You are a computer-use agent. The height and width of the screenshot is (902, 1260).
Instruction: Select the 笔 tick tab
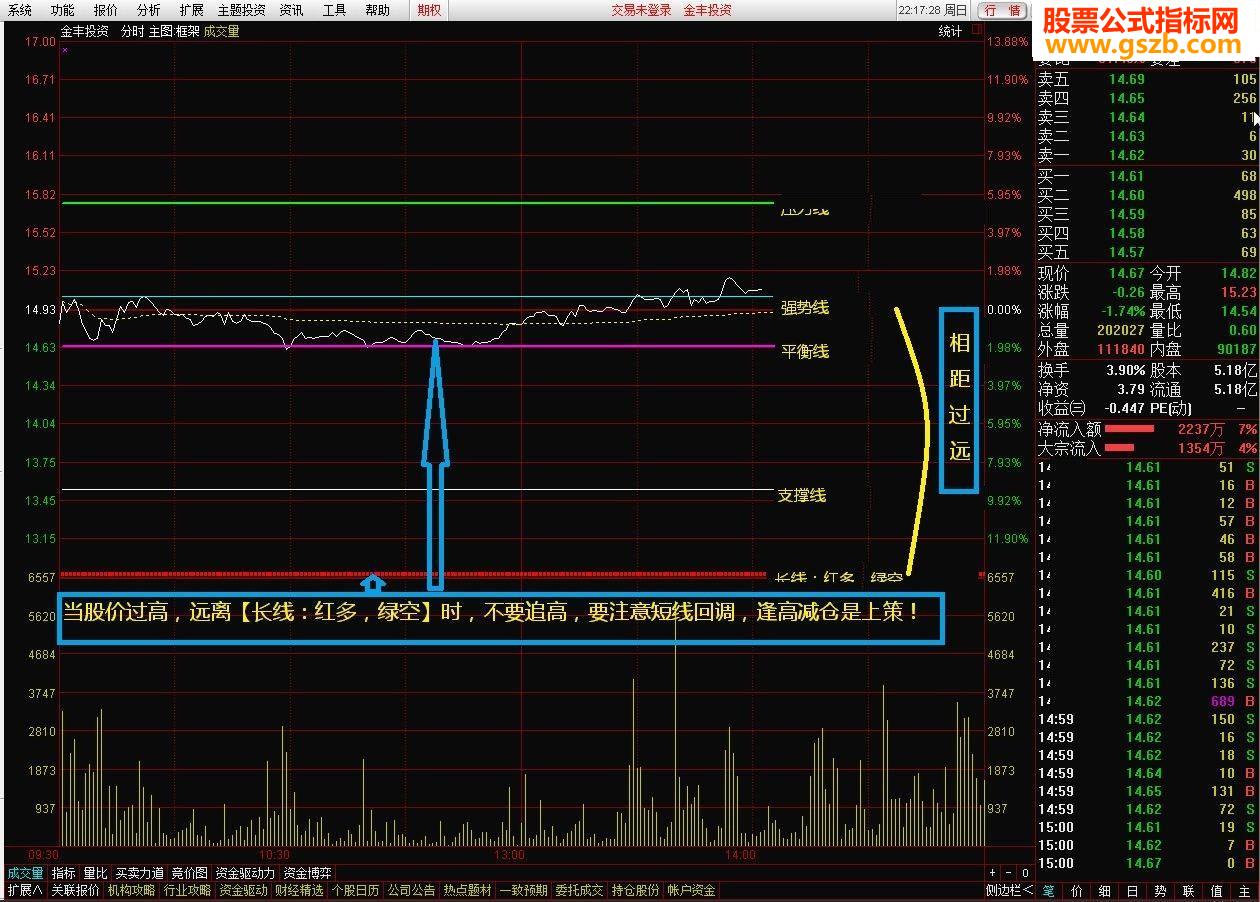click(1048, 890)
